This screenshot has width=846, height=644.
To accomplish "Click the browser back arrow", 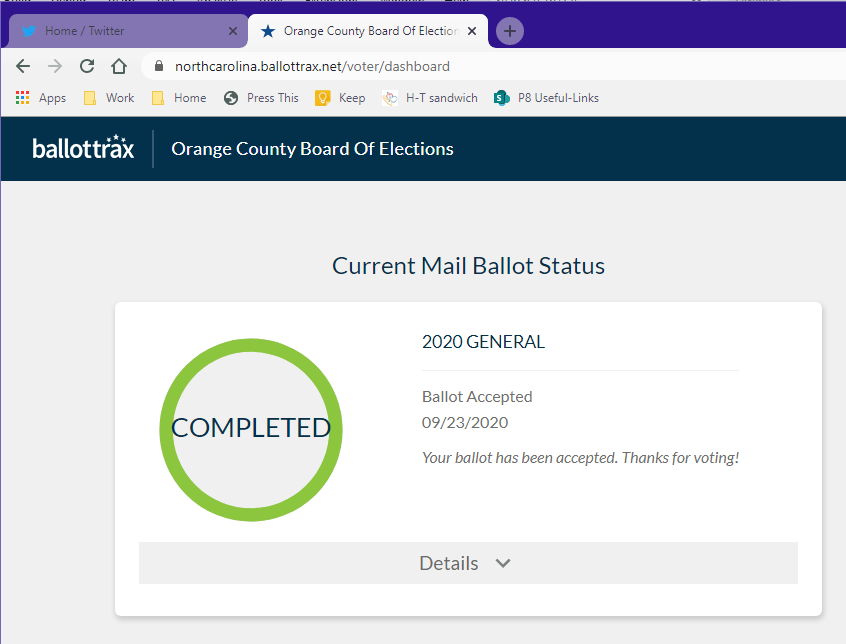I will 23,66.
